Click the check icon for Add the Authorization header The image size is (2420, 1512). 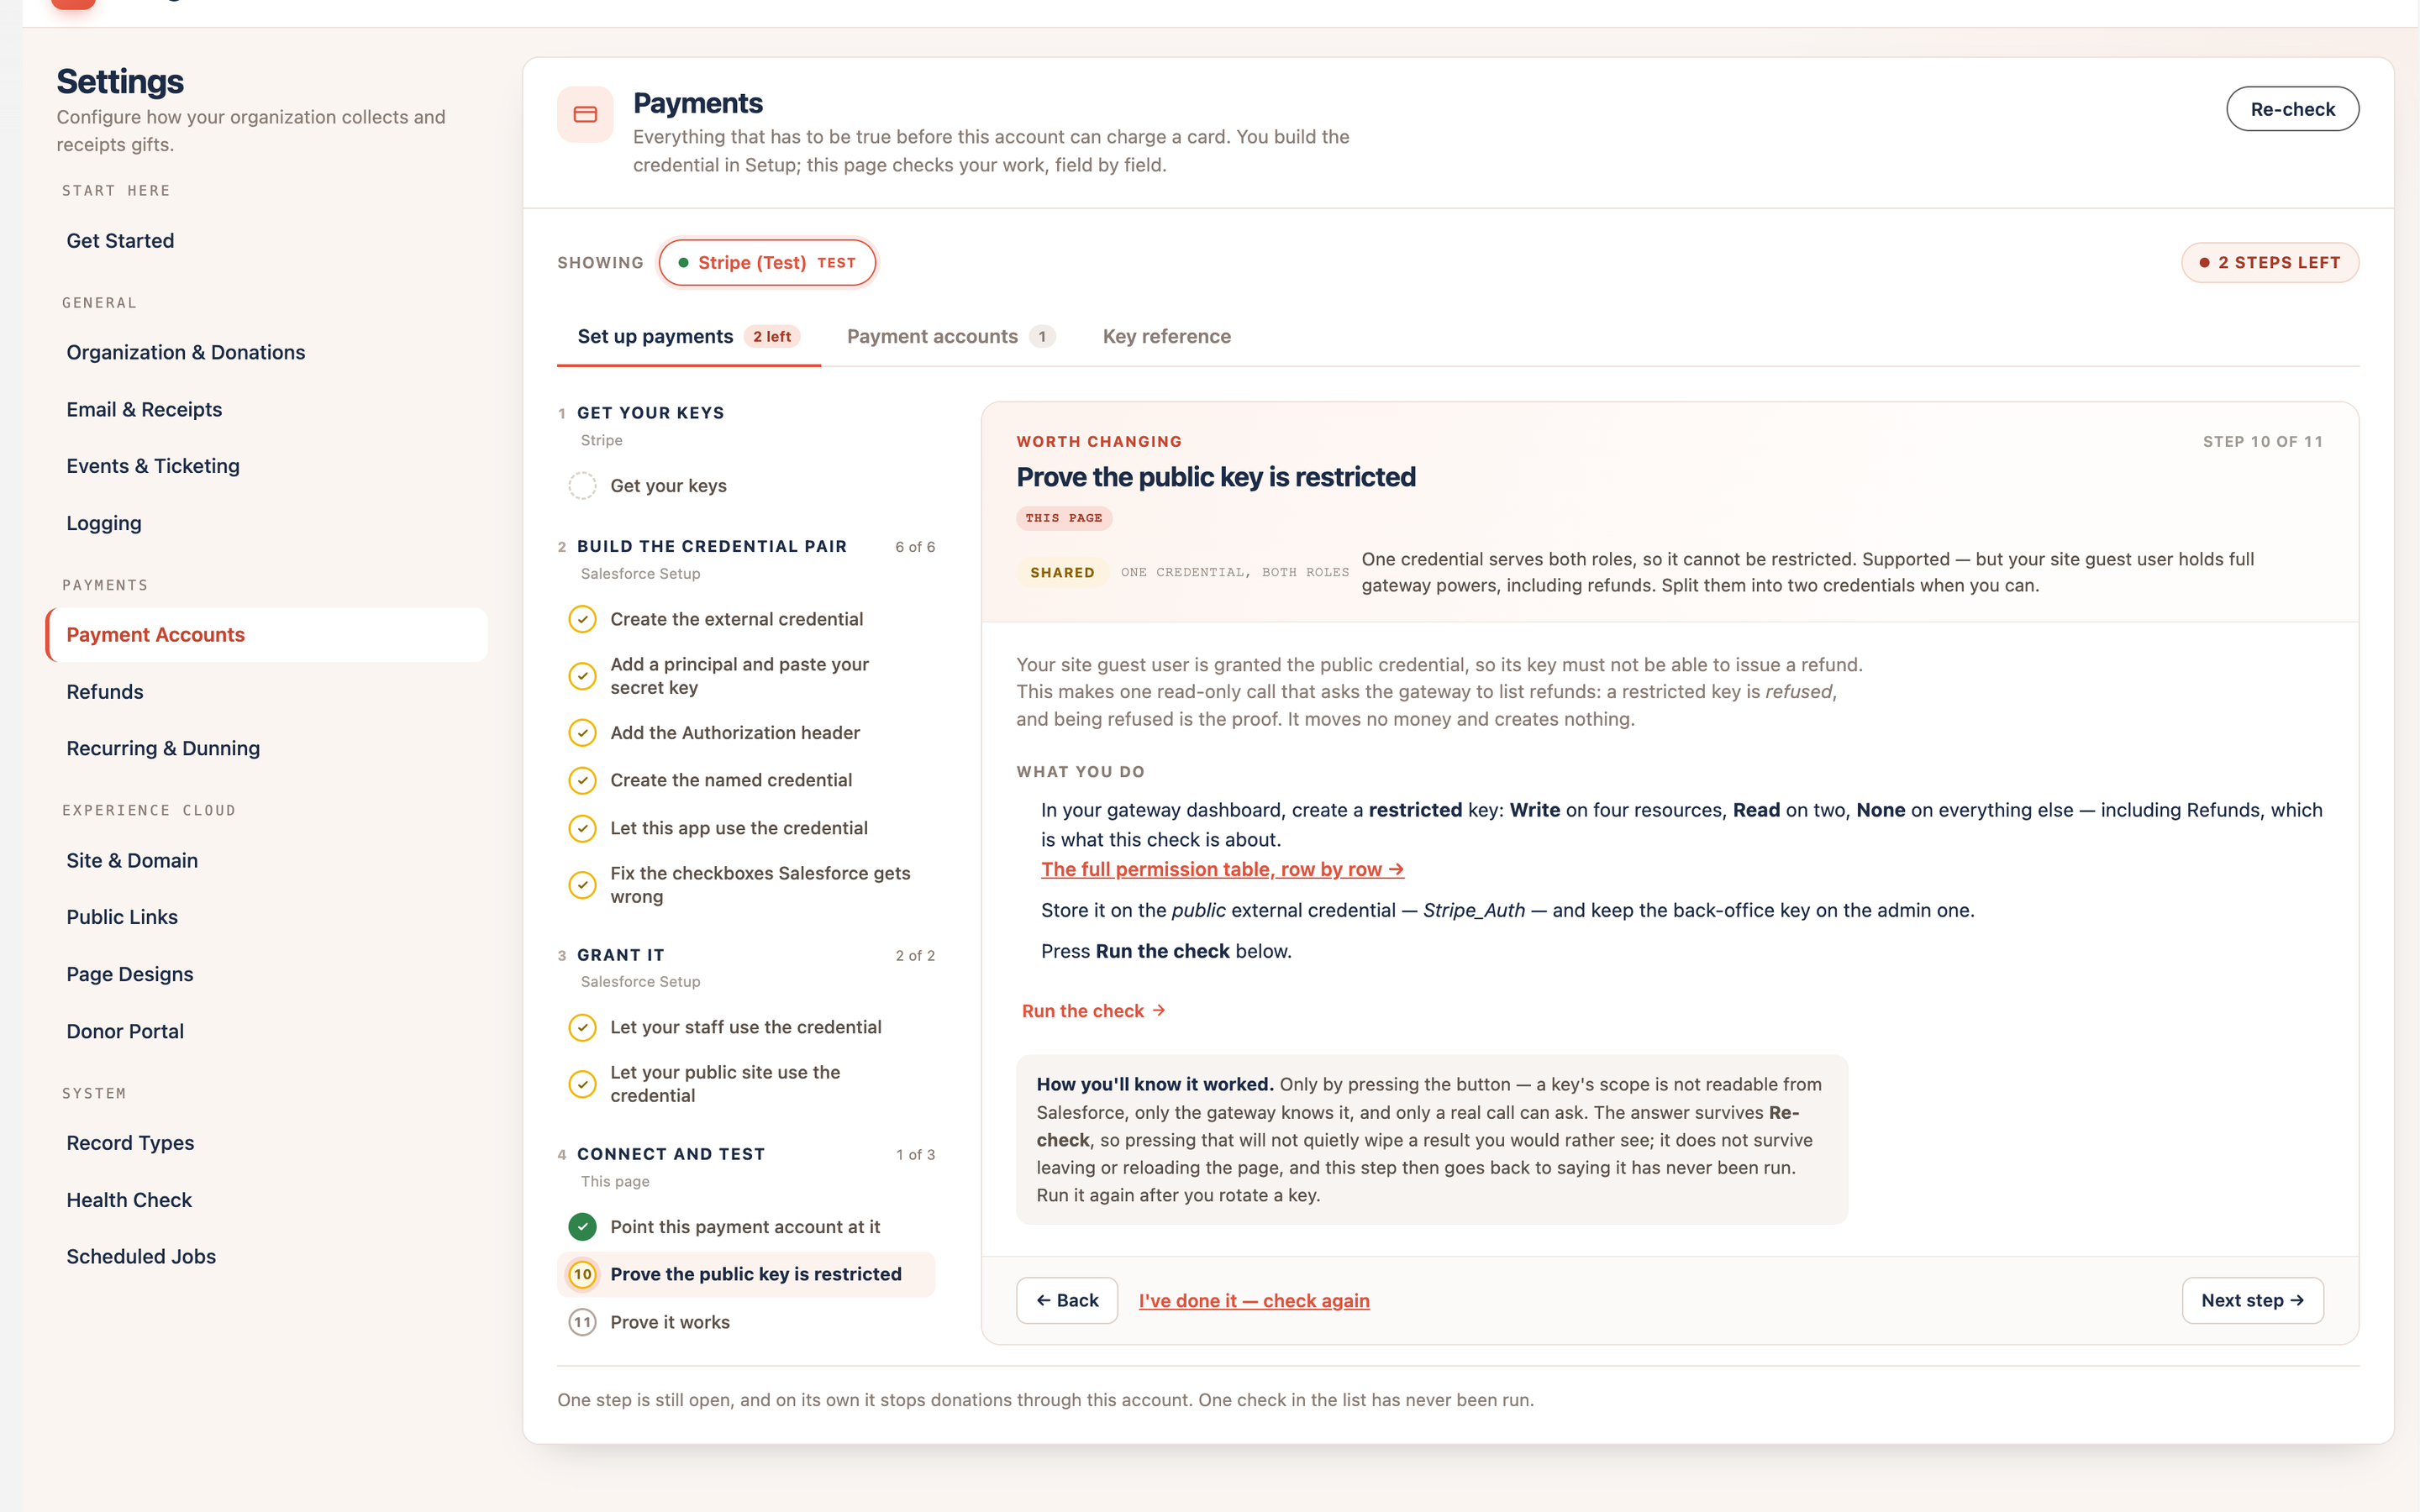582,733
